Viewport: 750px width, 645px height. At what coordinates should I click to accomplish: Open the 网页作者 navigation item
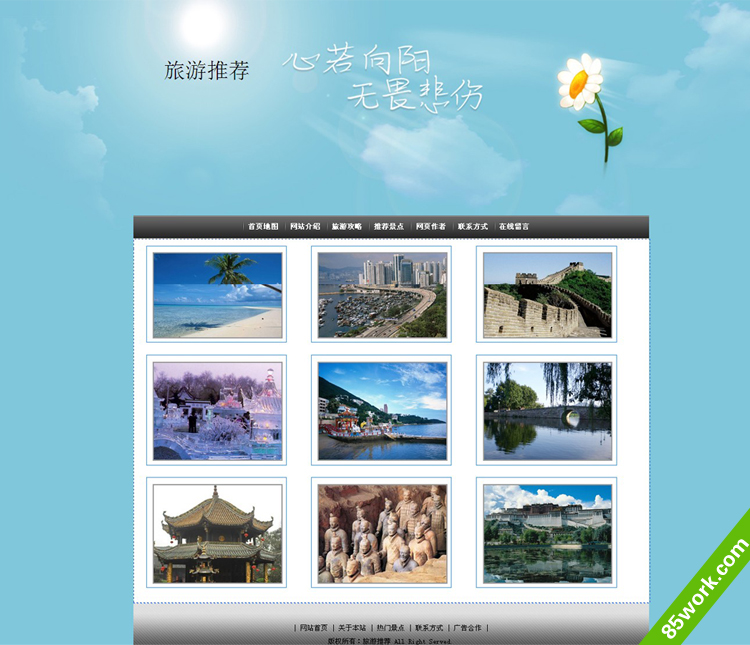[430, 226]
